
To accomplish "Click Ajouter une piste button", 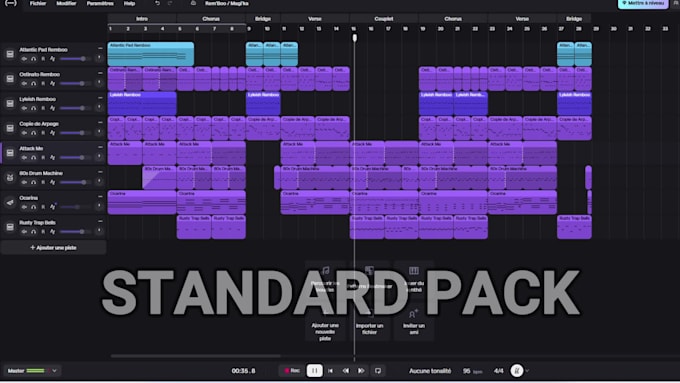I will coord(53,248).
